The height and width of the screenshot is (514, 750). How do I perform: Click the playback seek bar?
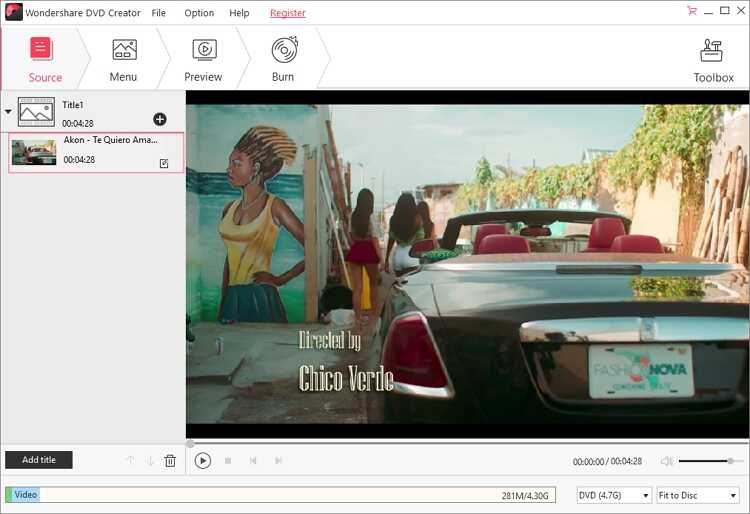(467, 443)
